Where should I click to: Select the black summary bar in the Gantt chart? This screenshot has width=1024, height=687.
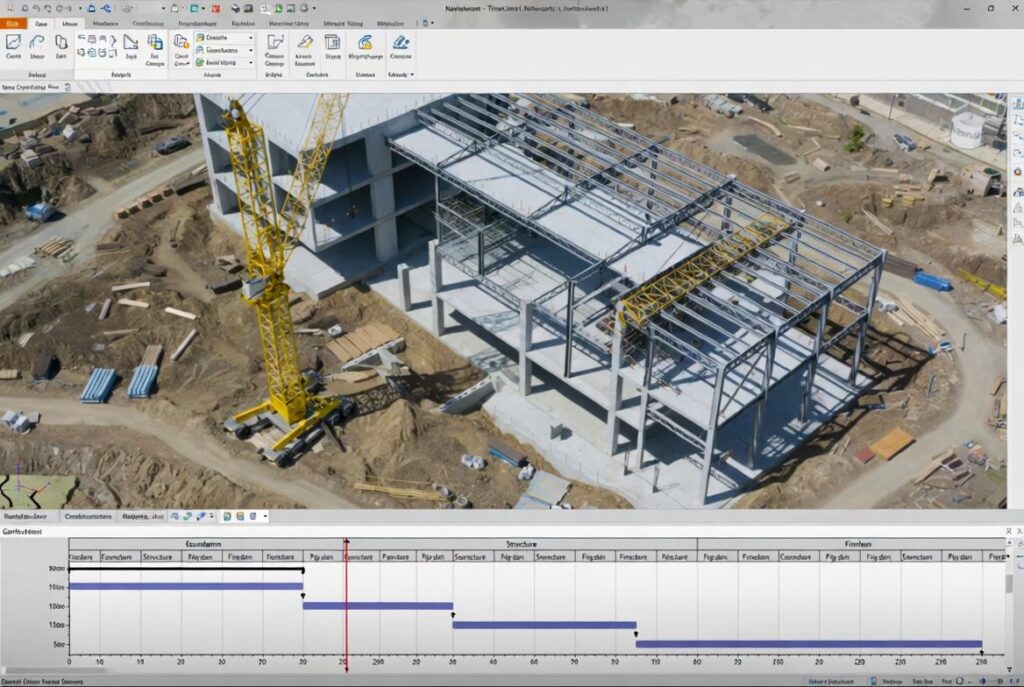186,569
